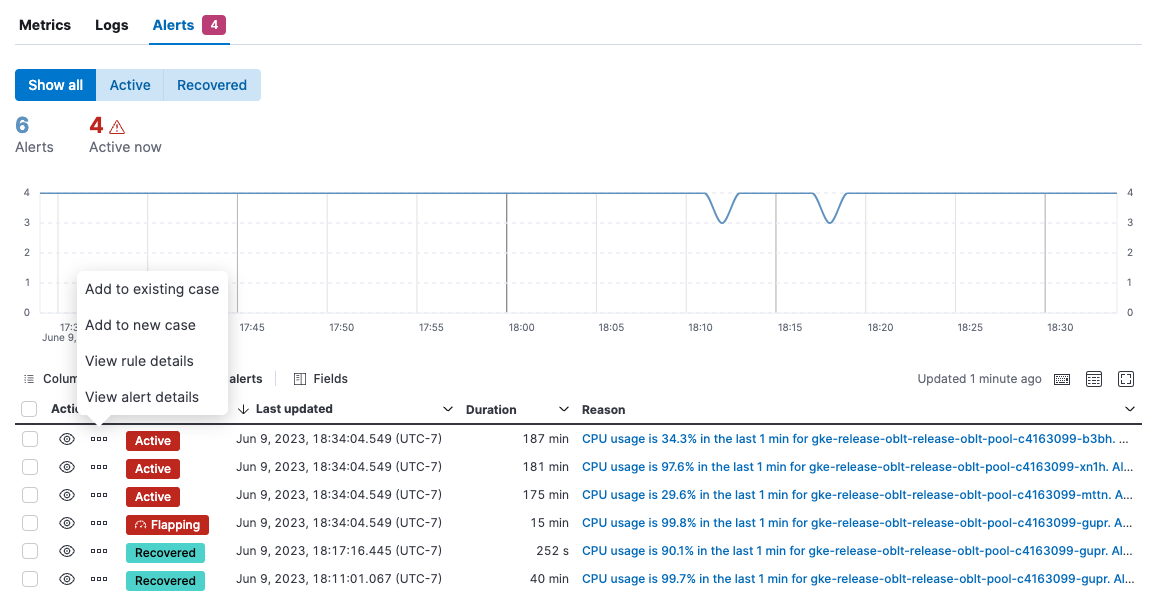Click the warning triangle next to Active now
1161x604 pixels.
tap(117, 126)
